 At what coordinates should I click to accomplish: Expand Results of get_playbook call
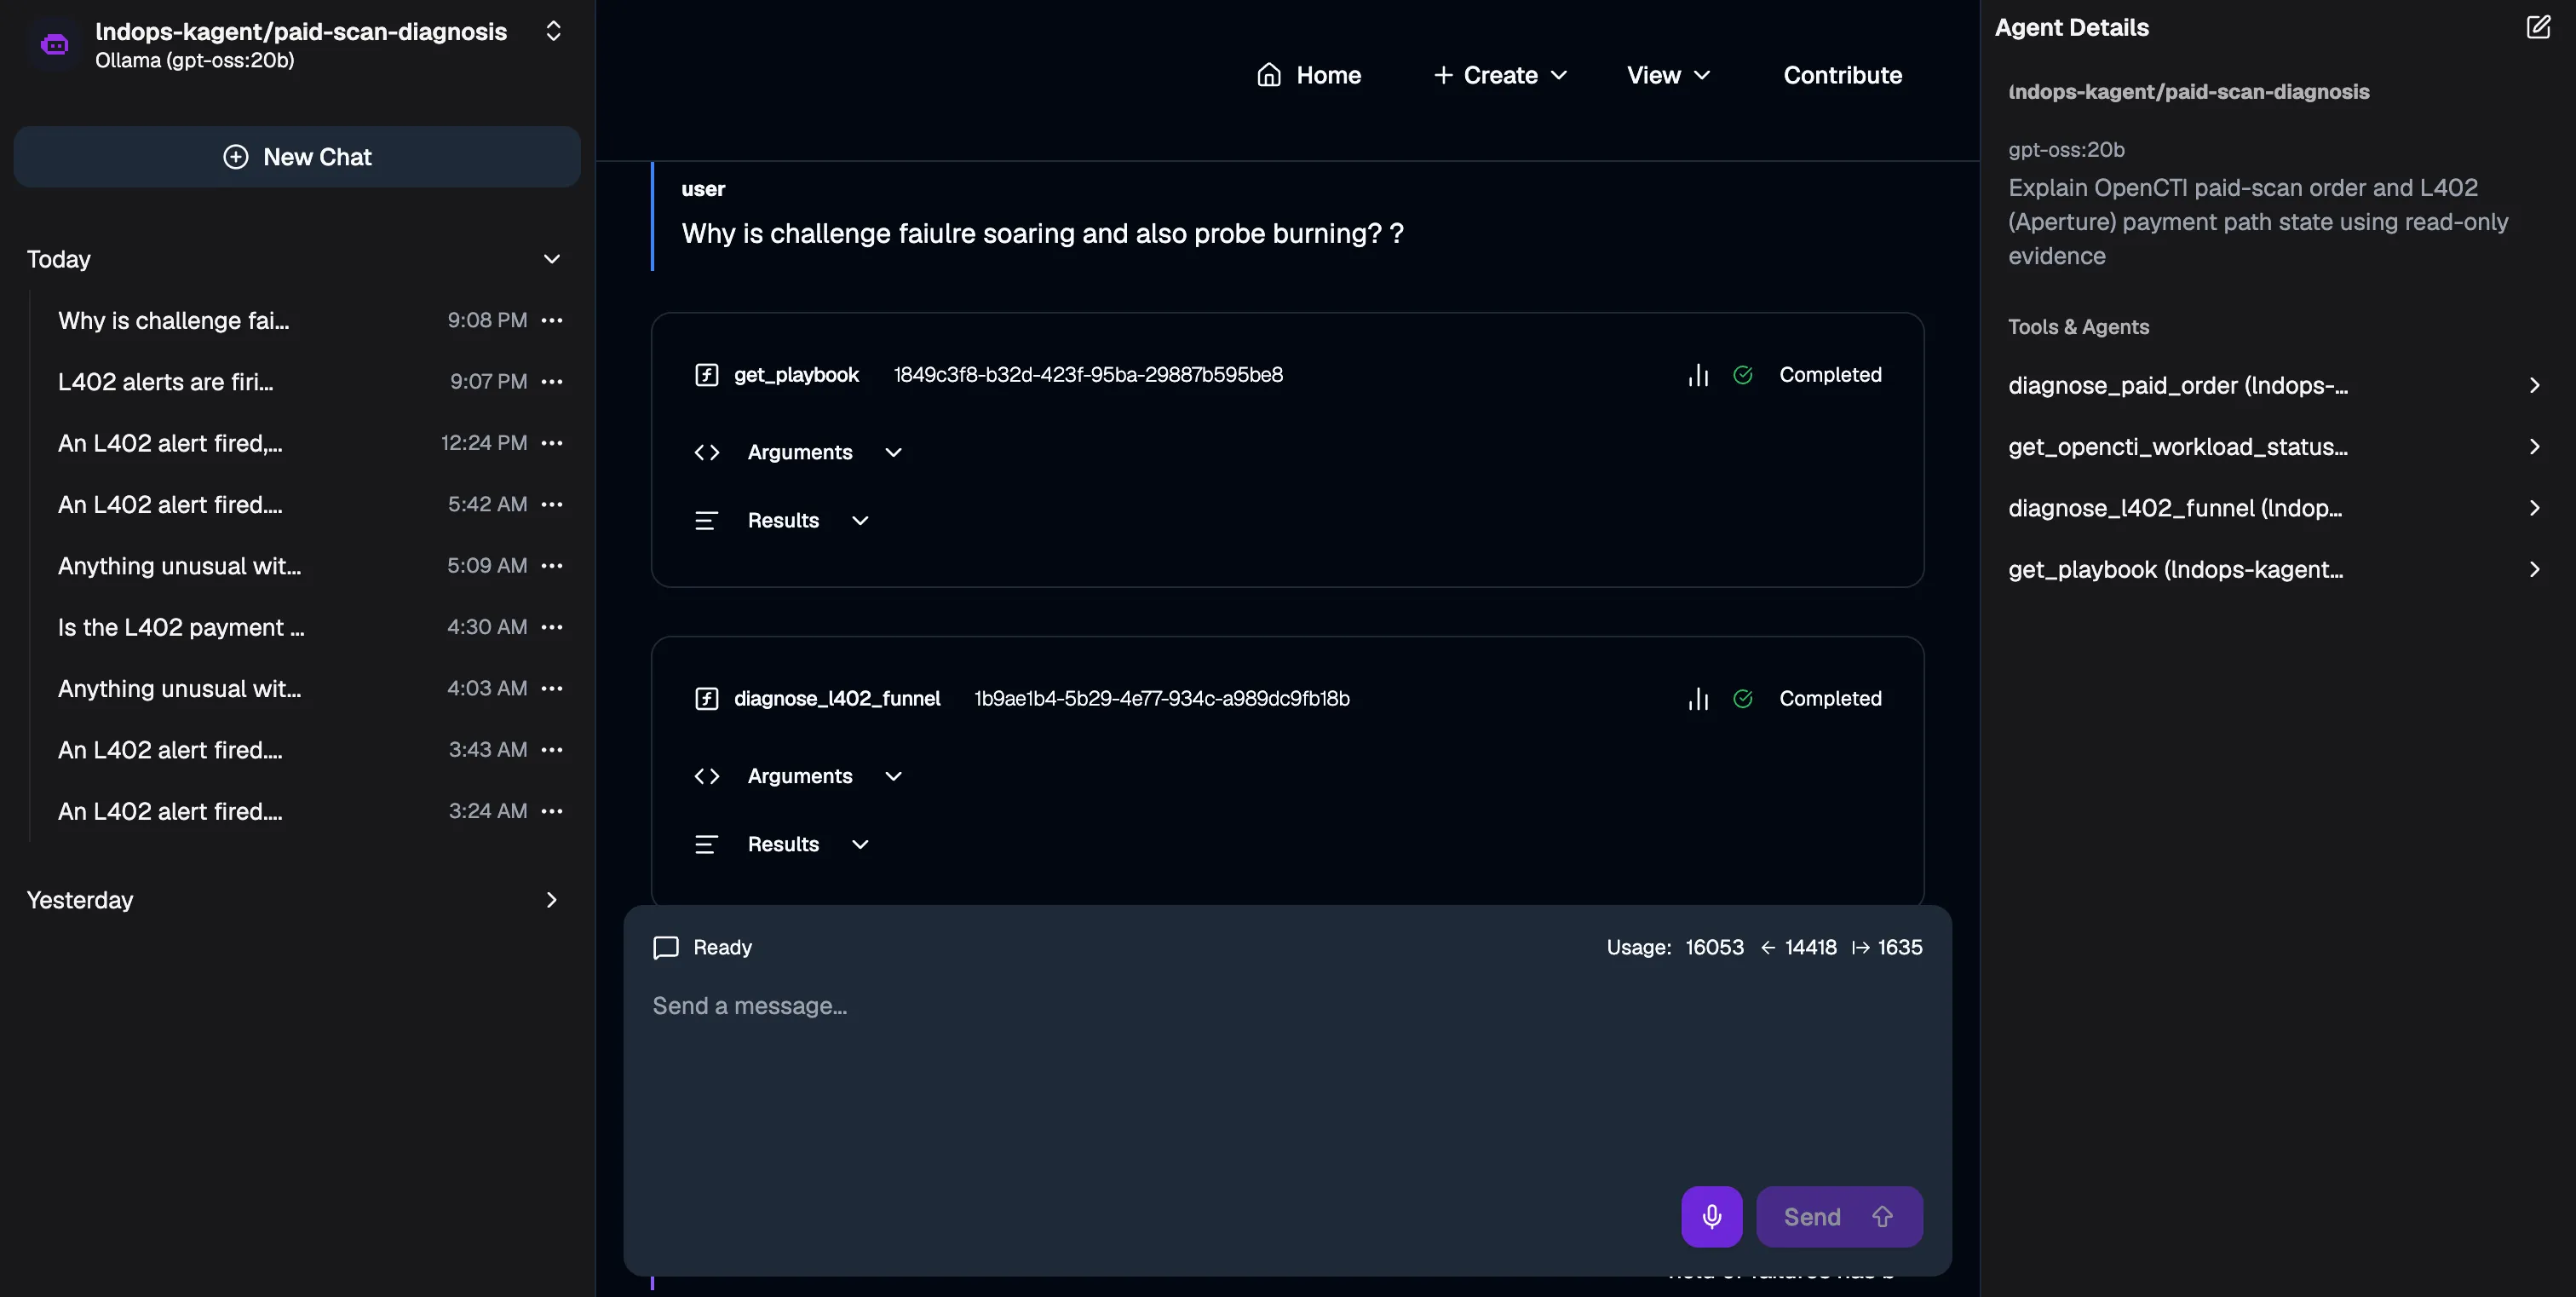point(782,520)
